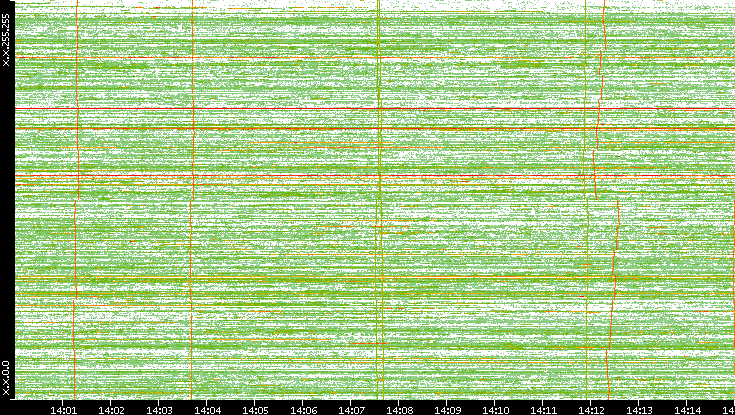Click the 14:03 time axis label
The image size is (735, 415).
pyautogui.click(x=159, y=410)
